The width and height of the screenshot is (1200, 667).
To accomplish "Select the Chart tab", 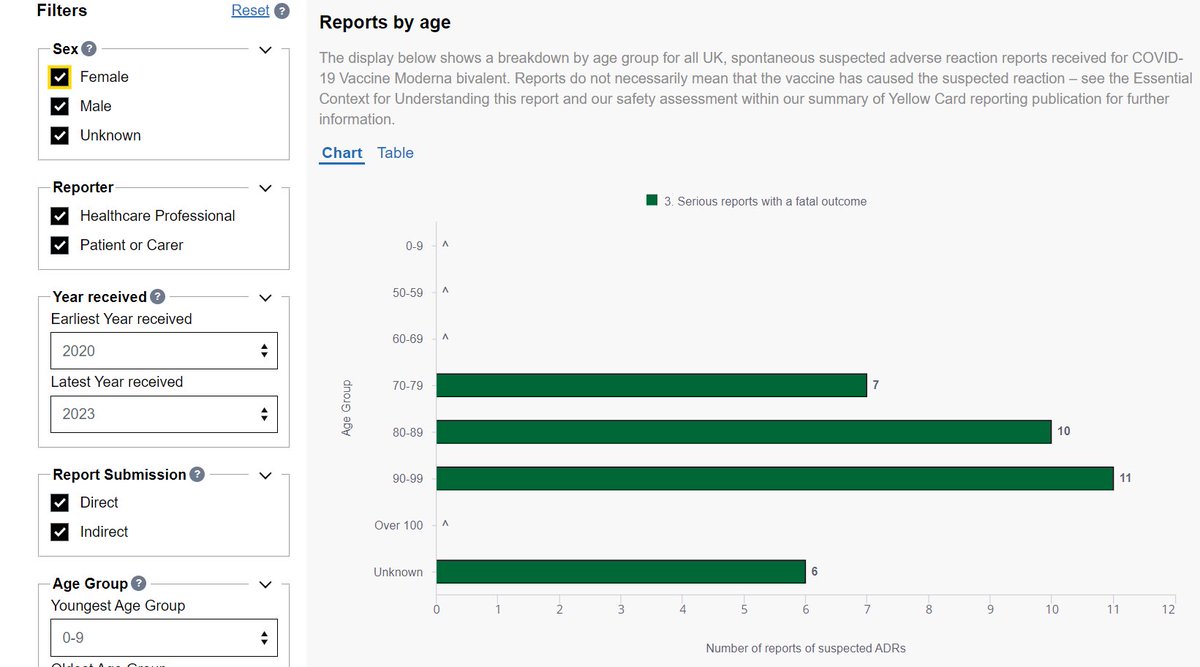I will pos(342,153).
